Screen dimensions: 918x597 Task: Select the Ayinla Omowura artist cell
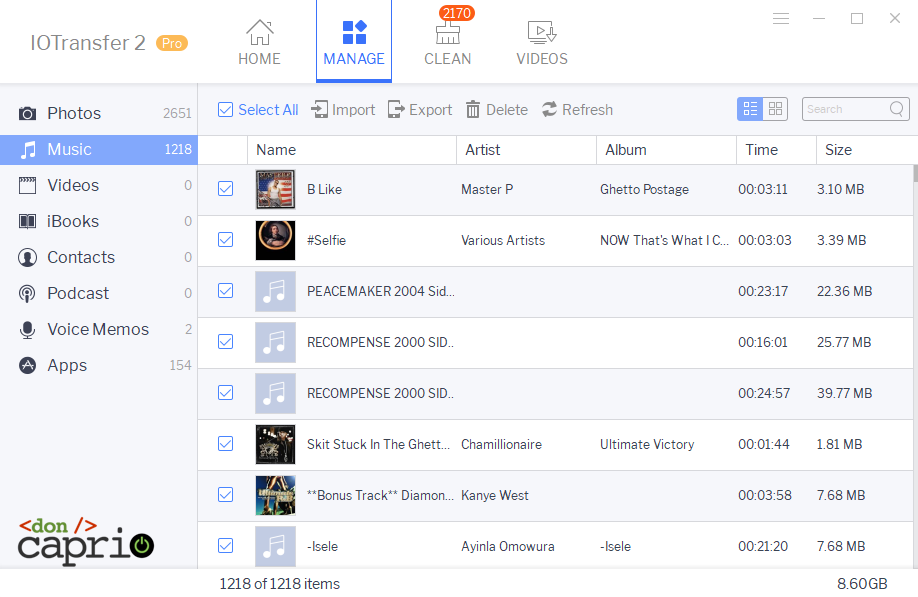coord(508,546)
